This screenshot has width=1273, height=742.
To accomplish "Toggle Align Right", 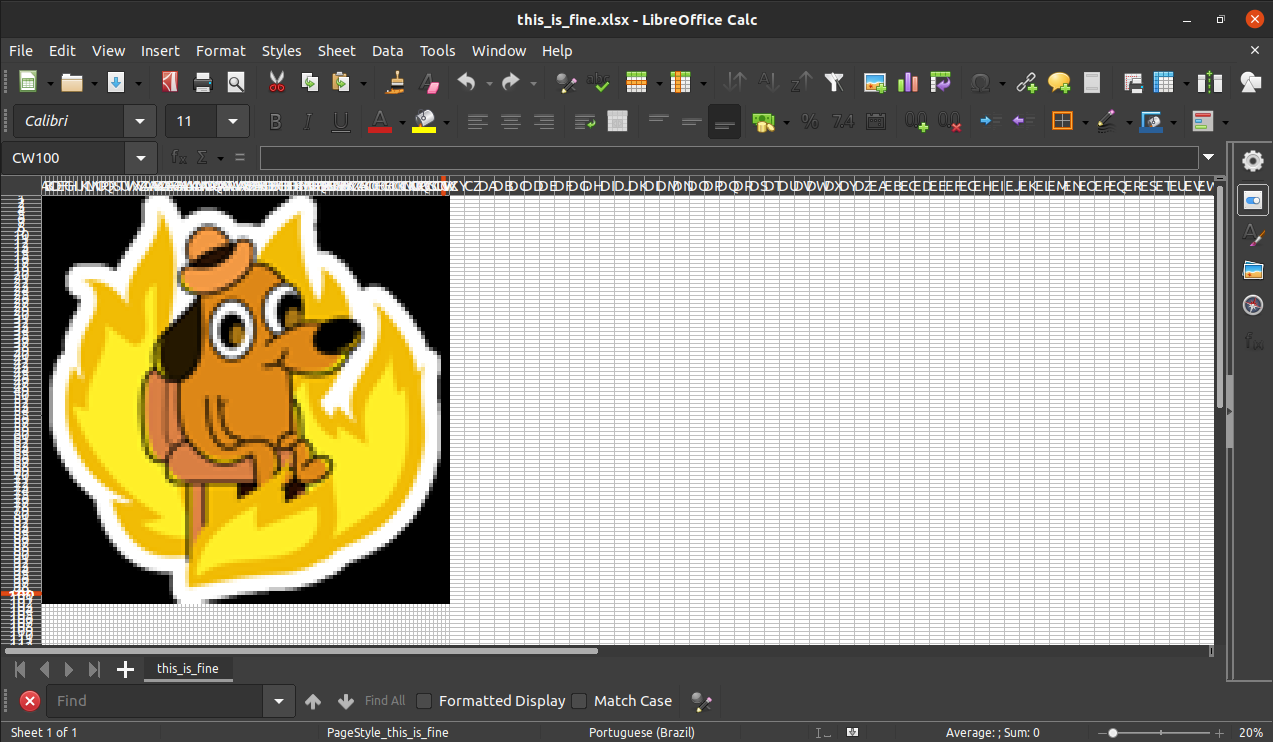I will coord(544,121).
